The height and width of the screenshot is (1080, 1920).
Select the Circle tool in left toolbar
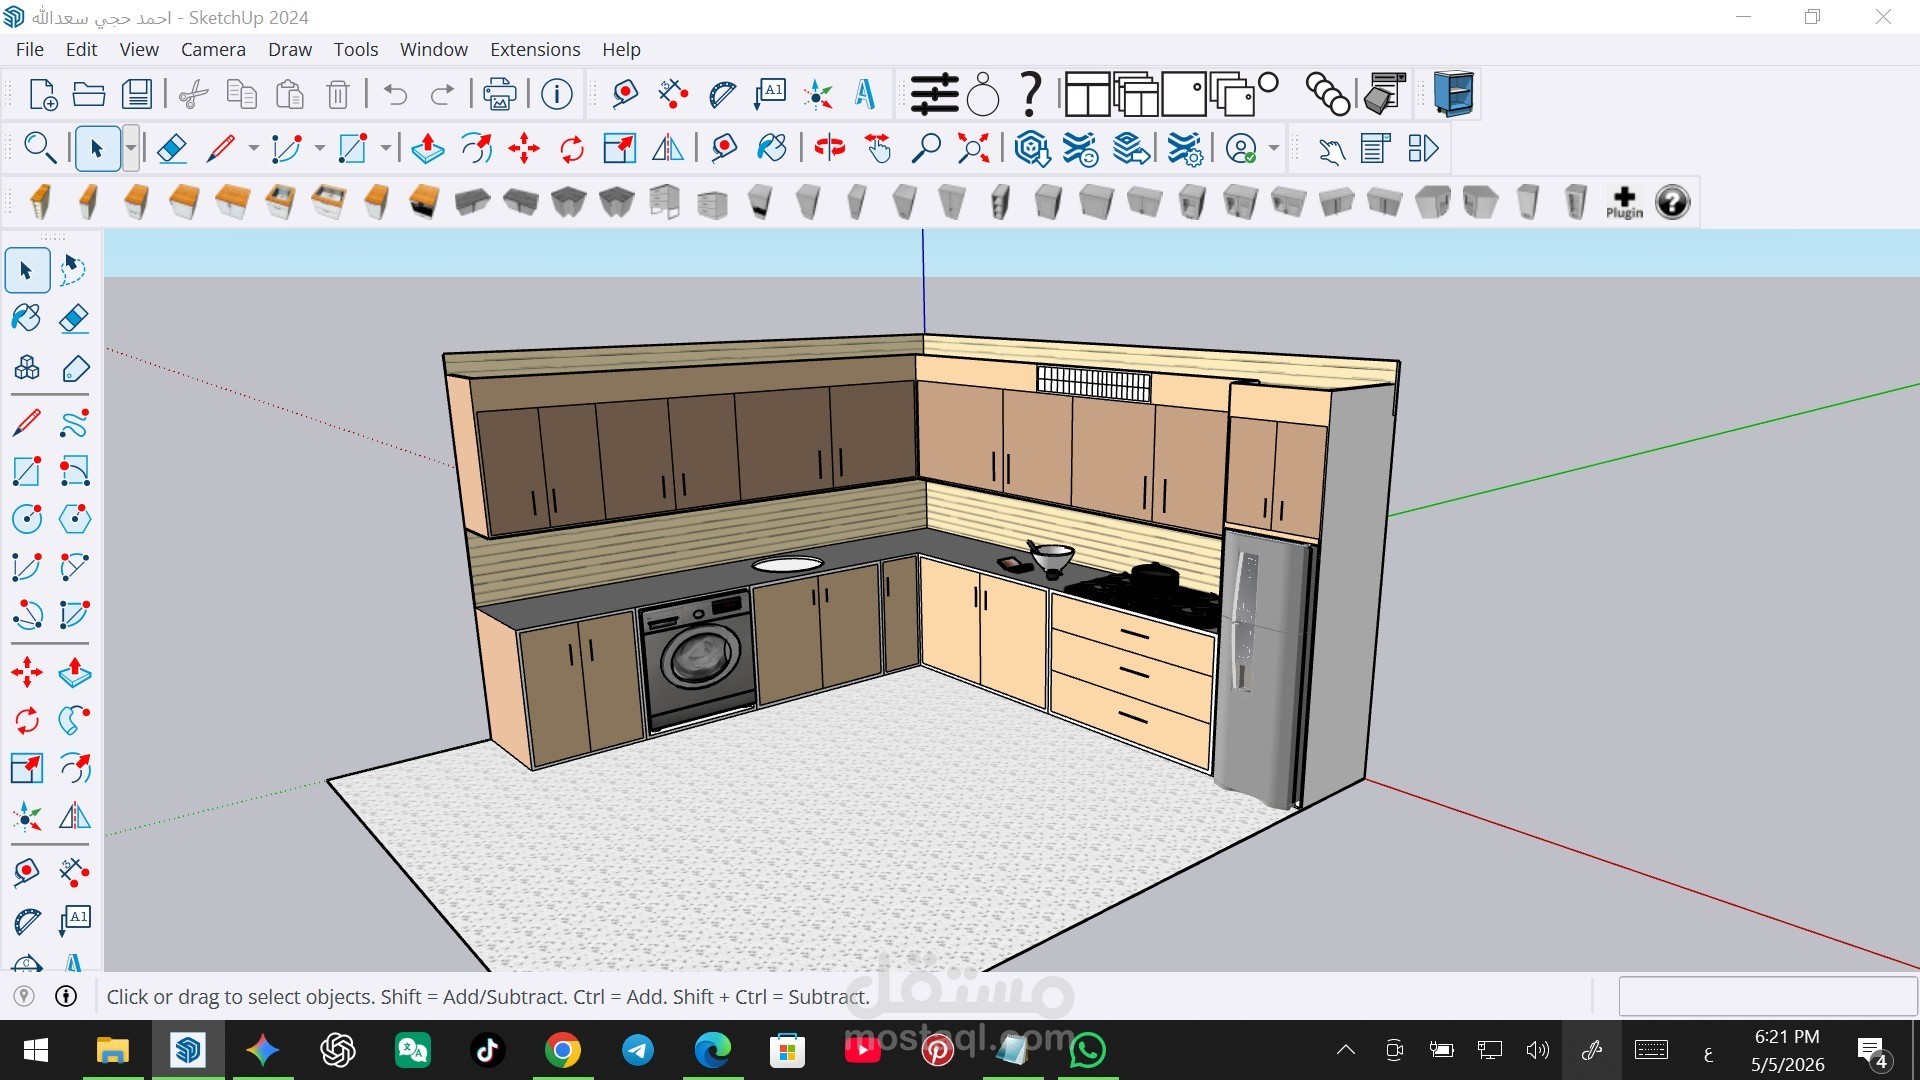(27, 518)
